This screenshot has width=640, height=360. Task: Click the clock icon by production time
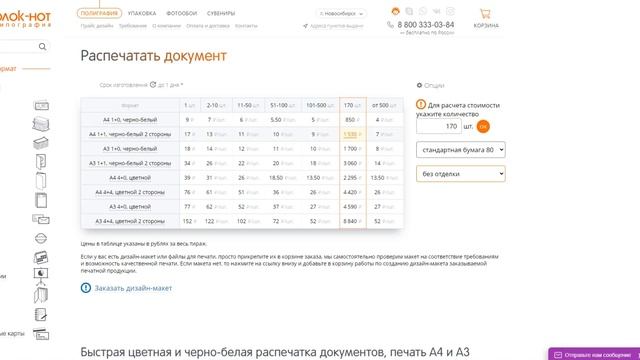153,84
